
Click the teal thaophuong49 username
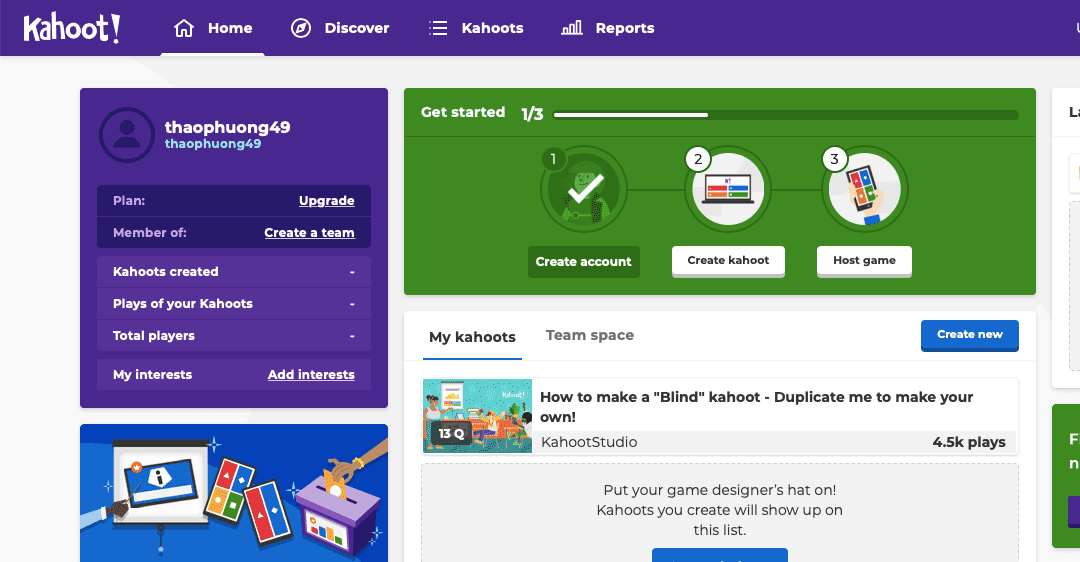tap(213, 144)
